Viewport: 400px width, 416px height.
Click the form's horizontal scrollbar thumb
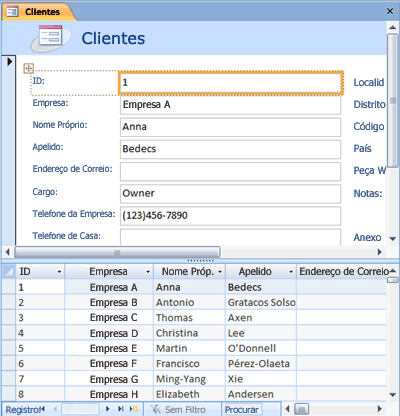117,252
